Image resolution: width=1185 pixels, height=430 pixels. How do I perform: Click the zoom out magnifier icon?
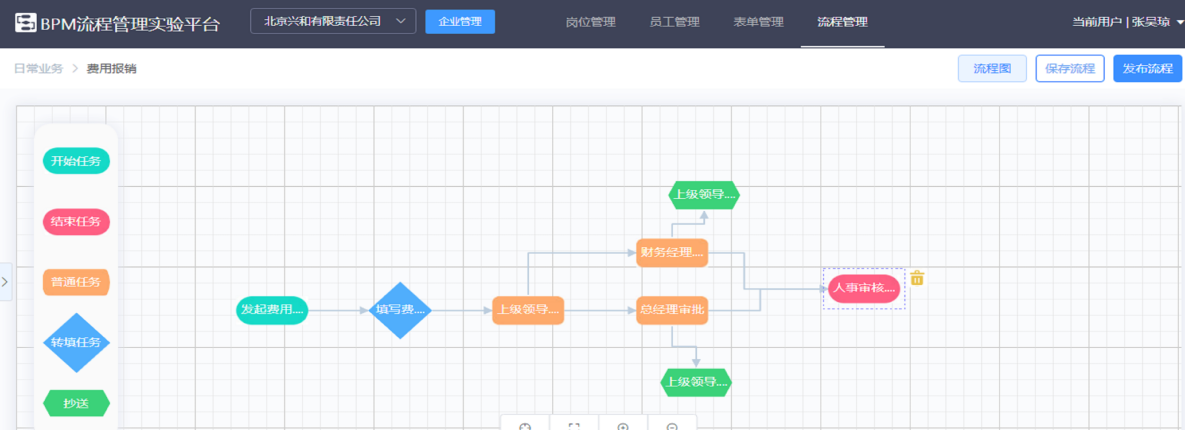click(672, 426)
